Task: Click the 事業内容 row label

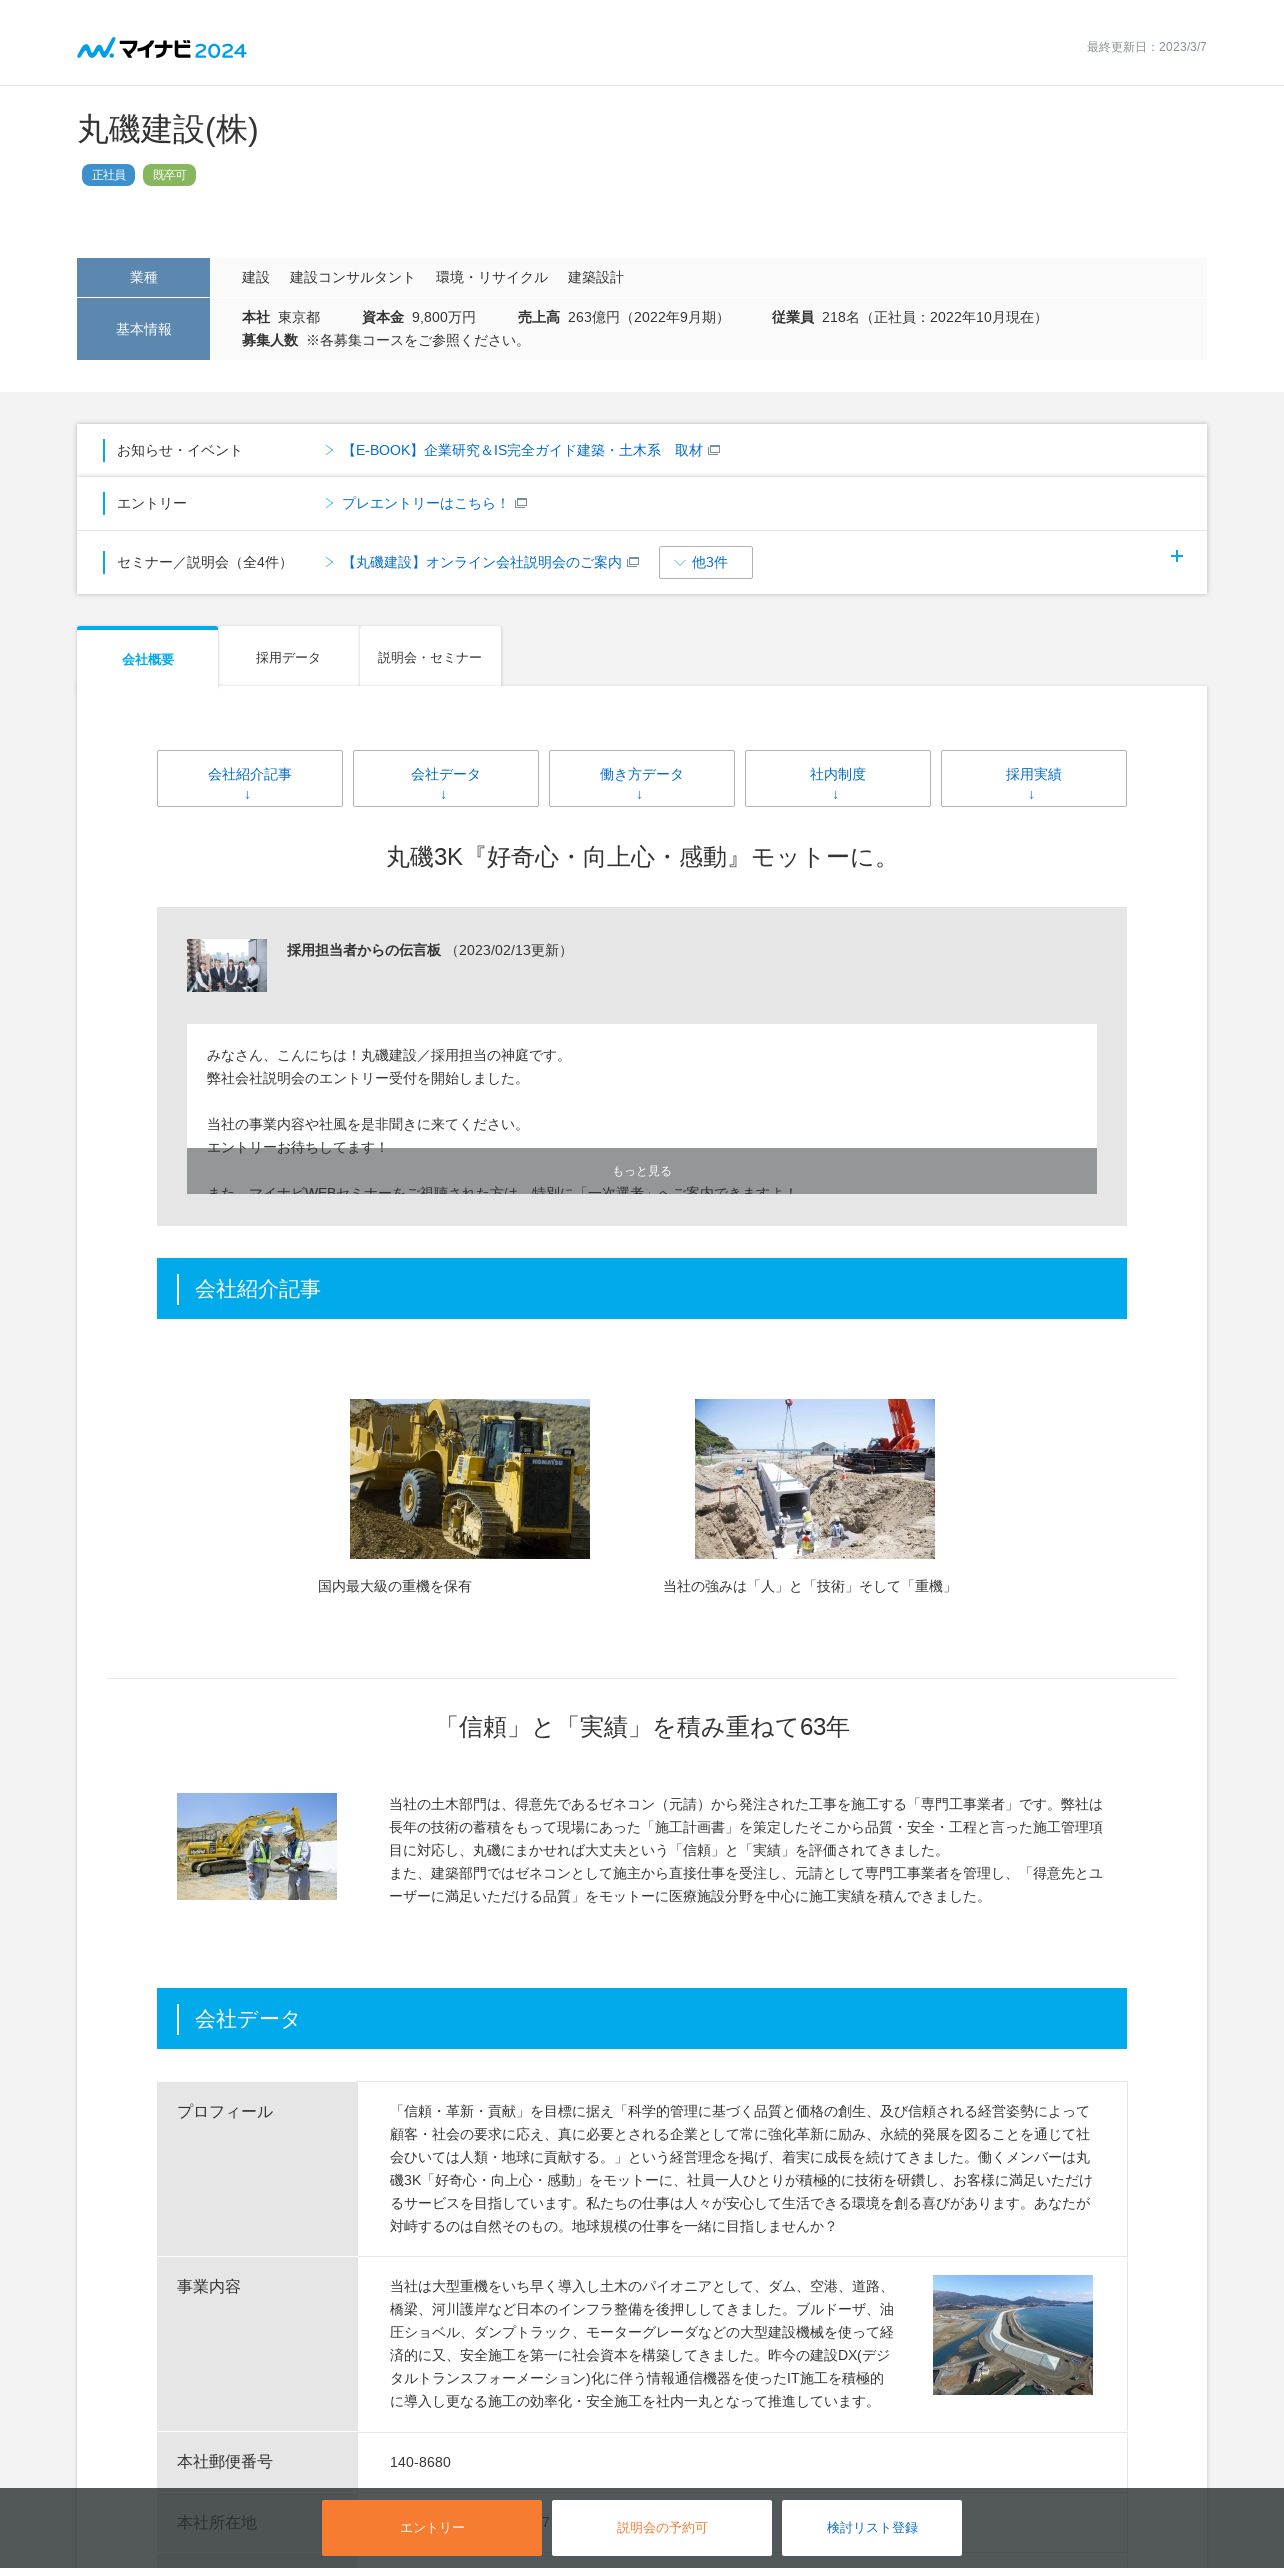Action: point(209,2286)
